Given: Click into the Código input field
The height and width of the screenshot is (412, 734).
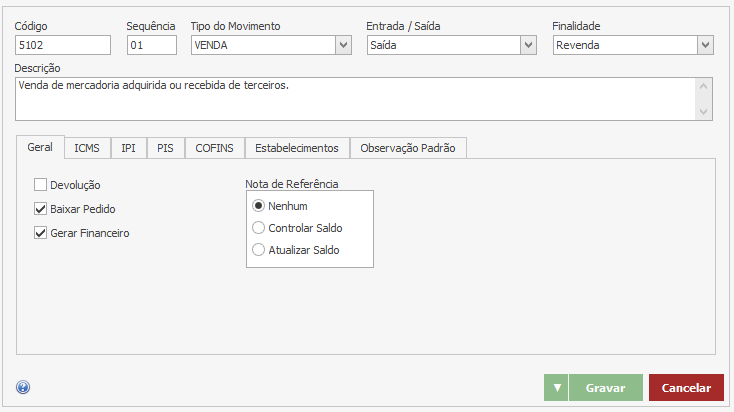Looking at the screenshot, I should pyautogui.click(x=63, y=45).
